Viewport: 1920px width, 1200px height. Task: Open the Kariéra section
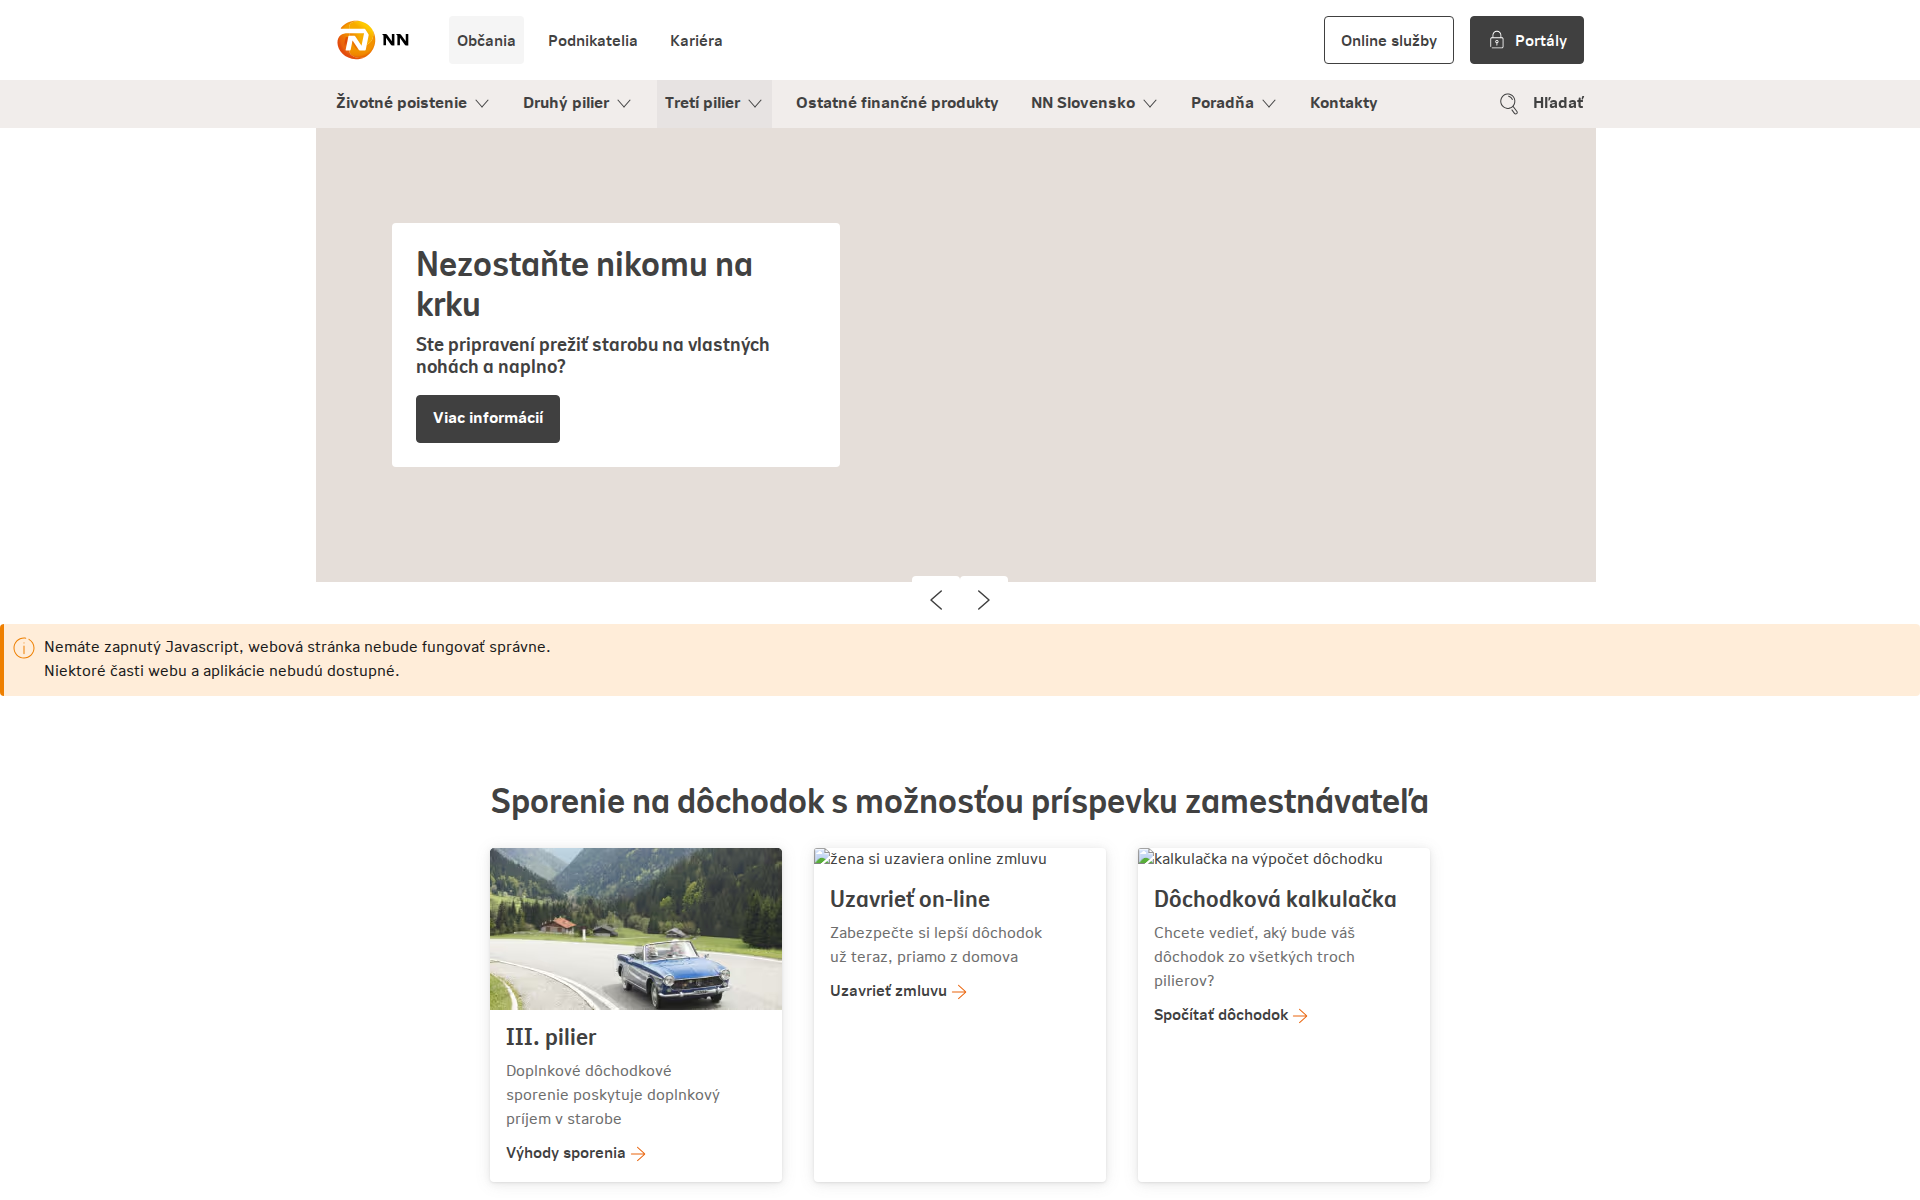point(697,41)
